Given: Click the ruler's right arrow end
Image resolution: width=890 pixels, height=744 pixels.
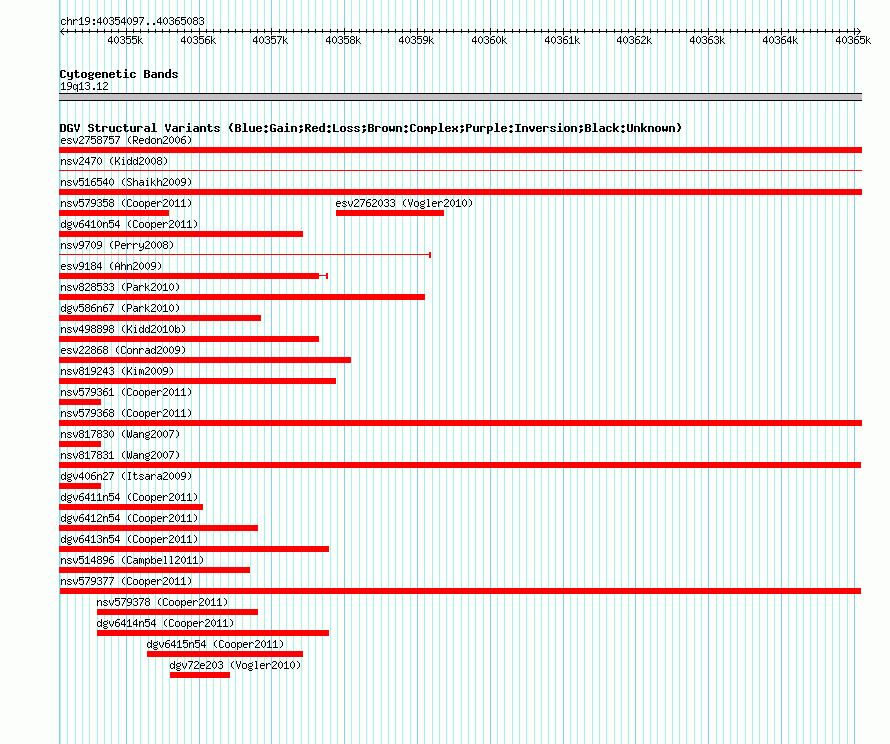Looking at the screenshot, I should tap(858, 31).
